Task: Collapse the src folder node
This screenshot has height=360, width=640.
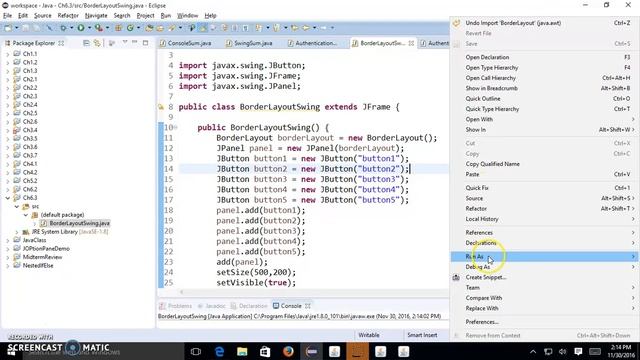Action: point(17,207)
